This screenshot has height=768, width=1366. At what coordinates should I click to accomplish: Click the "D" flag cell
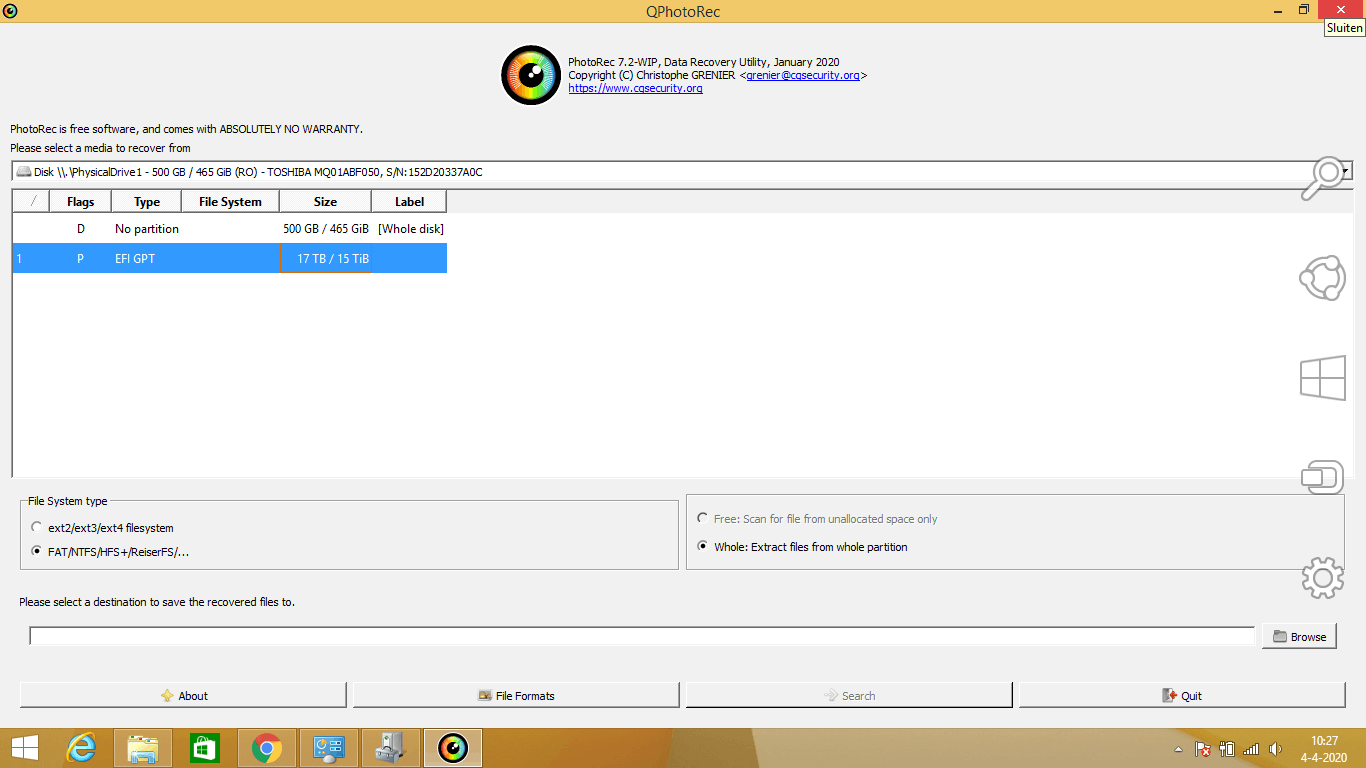81,229
